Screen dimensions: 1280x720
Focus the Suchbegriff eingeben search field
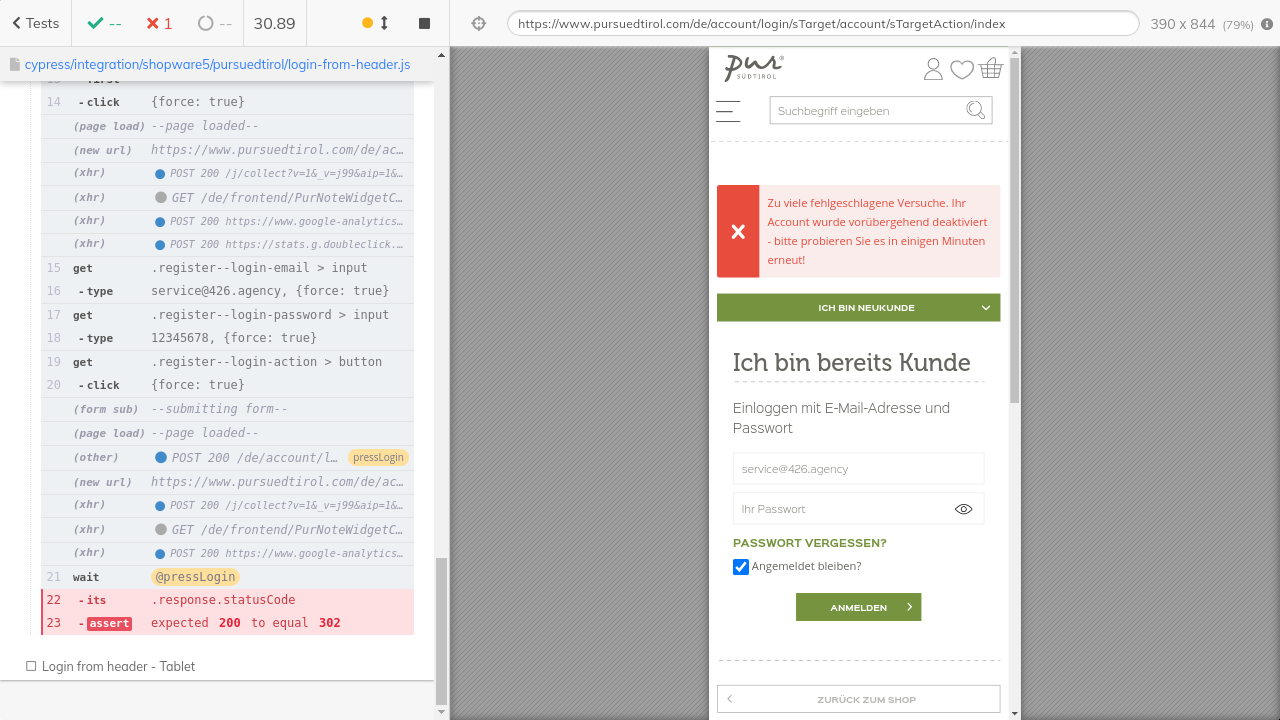click(865, 111)
